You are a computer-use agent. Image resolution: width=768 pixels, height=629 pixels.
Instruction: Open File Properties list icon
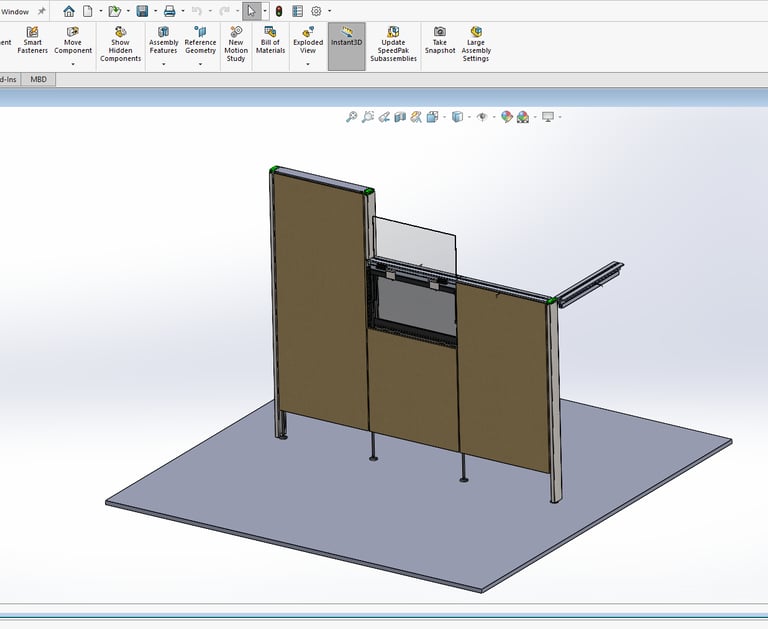[x=298, y=11]
